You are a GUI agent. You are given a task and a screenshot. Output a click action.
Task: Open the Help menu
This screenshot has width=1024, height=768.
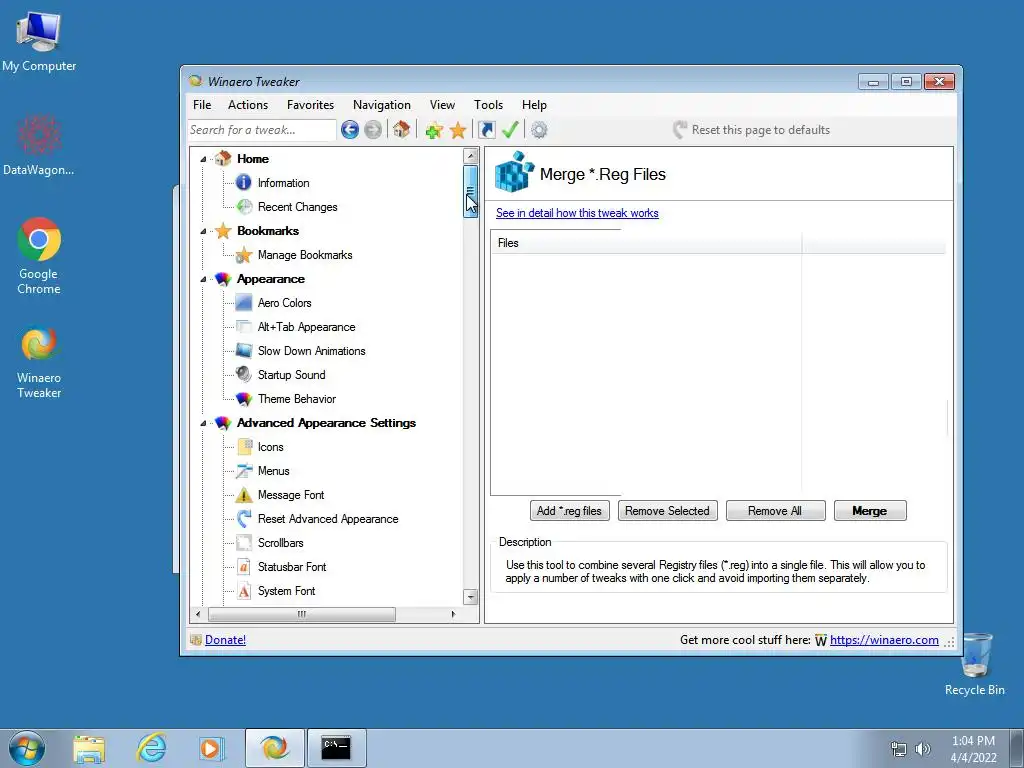point(534,104)
